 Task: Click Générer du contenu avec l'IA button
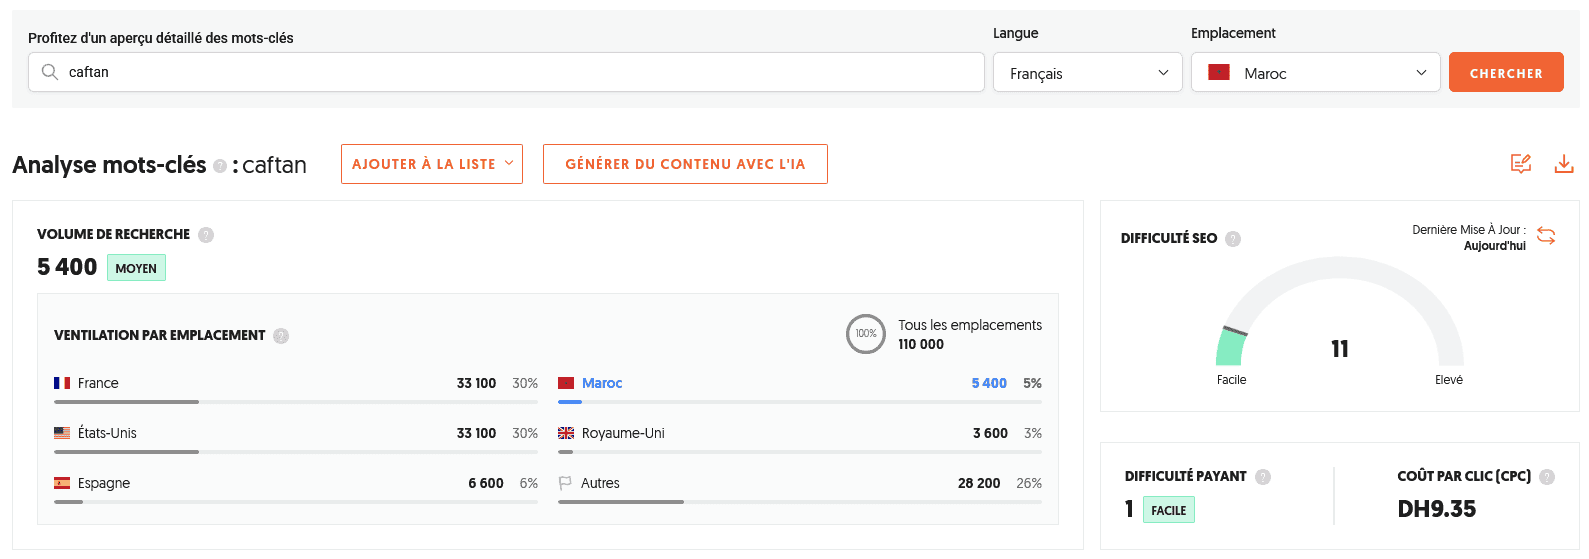(685, 164)
